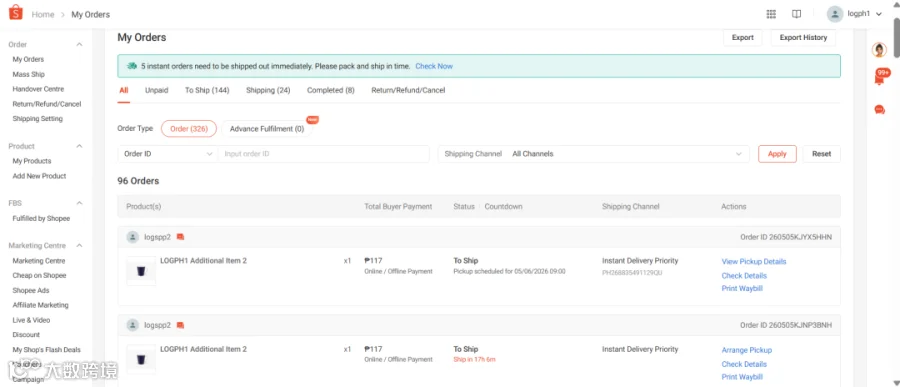Click tracking number PH268835491129QU

coord(632,273)
